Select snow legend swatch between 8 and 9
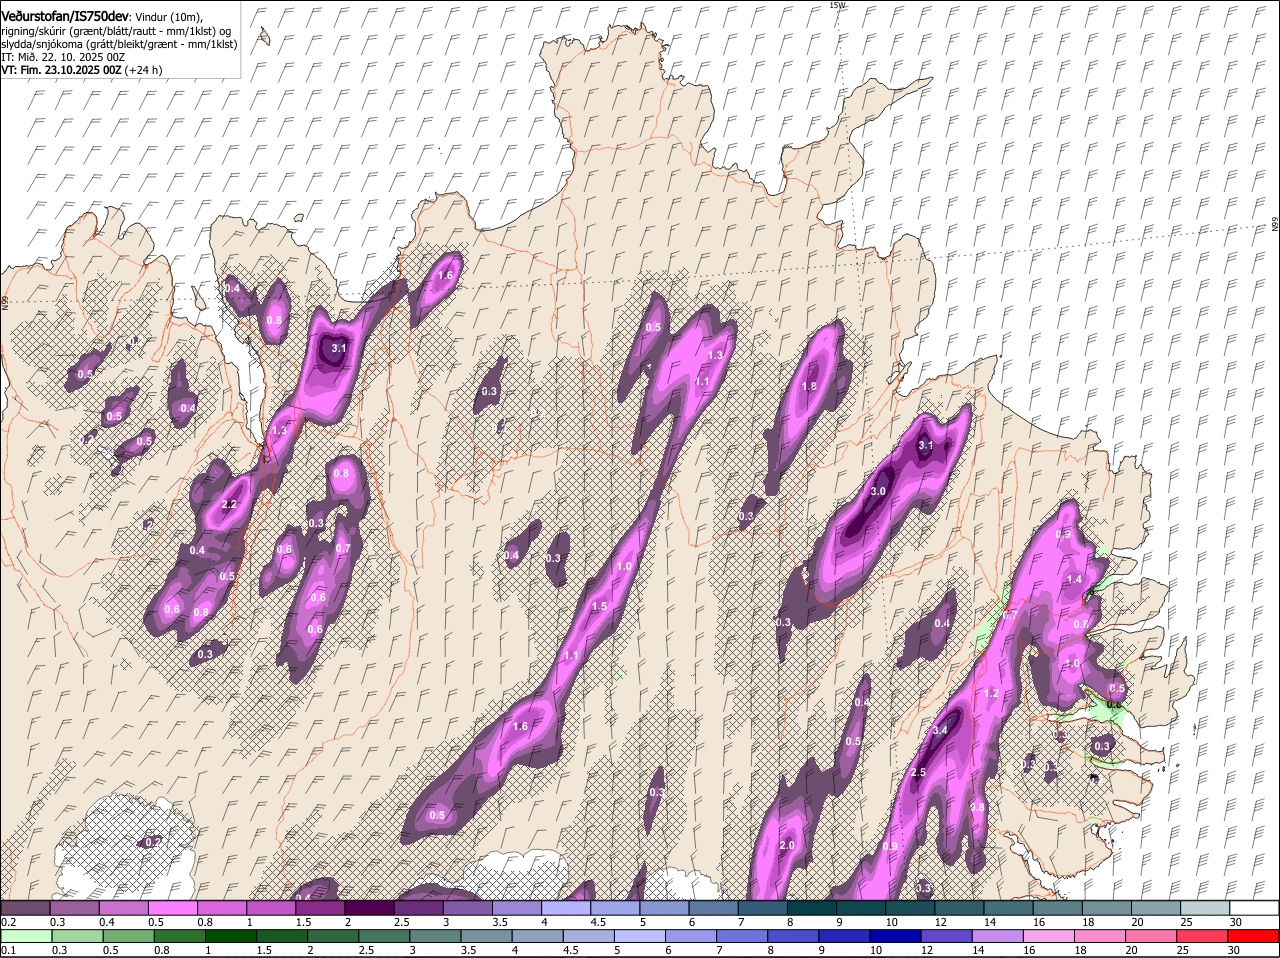1280x958 pixels. 812,908
